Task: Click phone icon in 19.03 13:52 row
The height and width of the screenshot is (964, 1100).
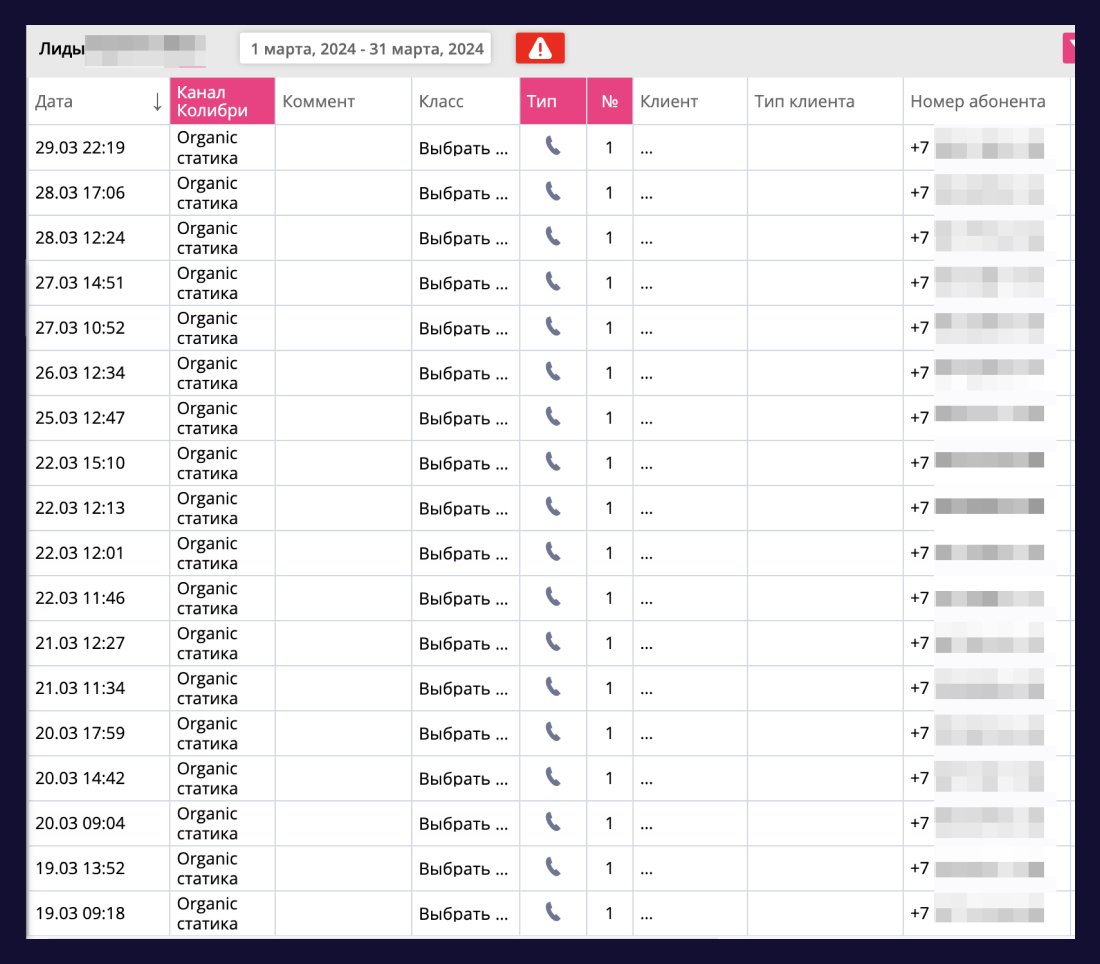Action: click(x=553, y=866)
